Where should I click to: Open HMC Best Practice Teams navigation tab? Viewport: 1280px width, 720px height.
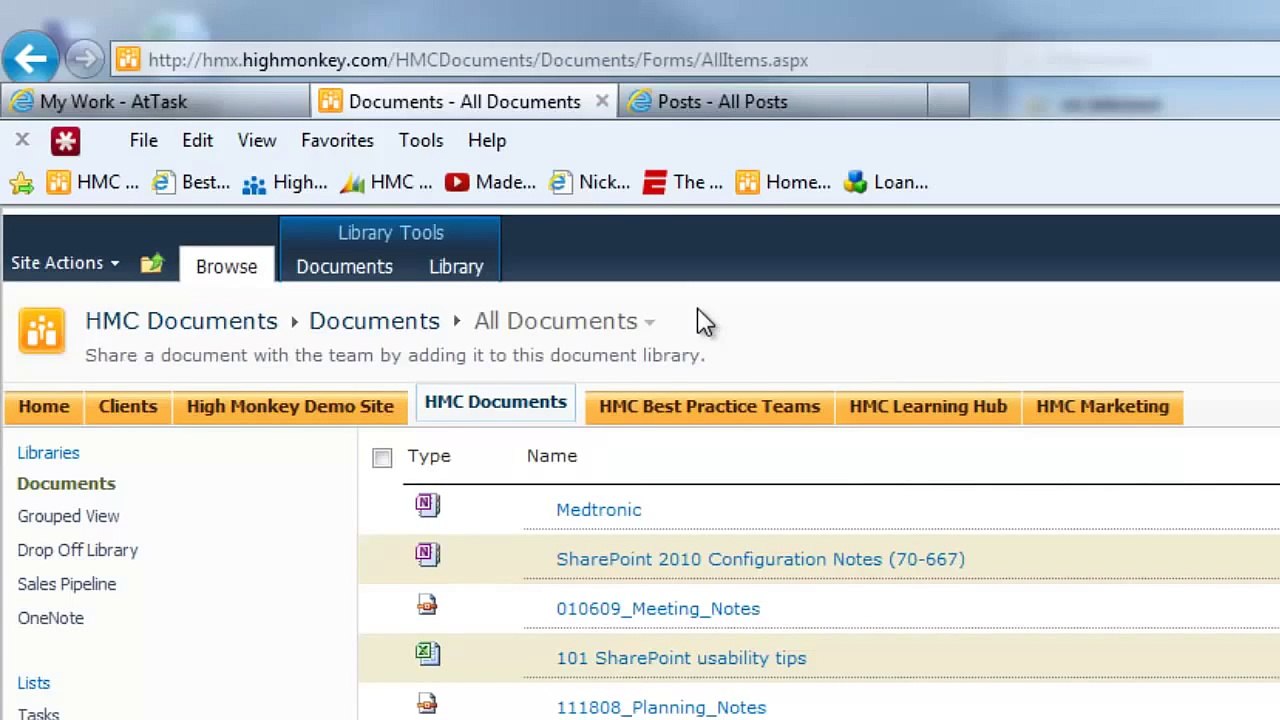pos(709,407)
